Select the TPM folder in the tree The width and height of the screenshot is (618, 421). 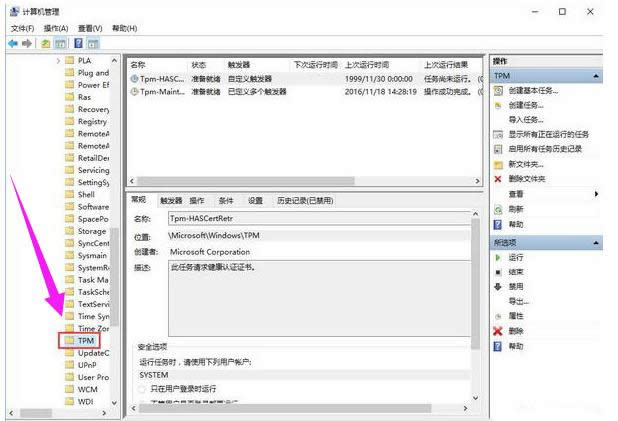86,340
